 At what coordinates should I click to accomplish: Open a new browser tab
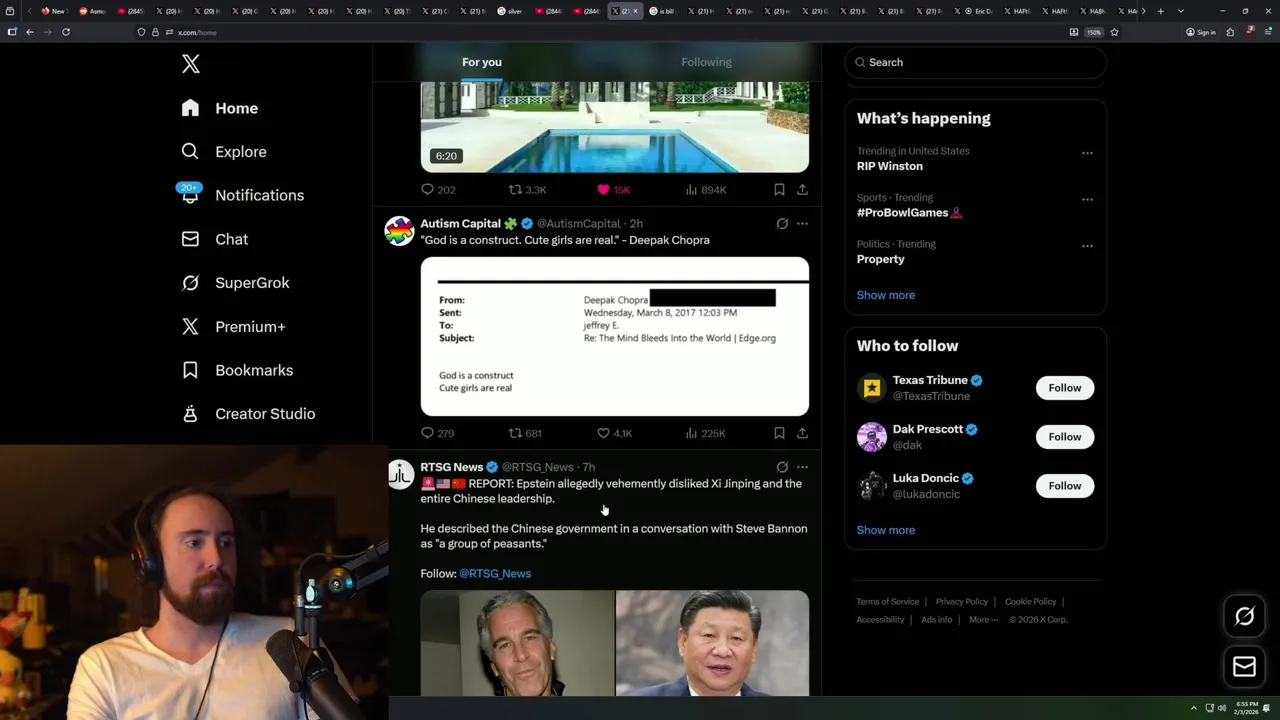click(1160, 11)
